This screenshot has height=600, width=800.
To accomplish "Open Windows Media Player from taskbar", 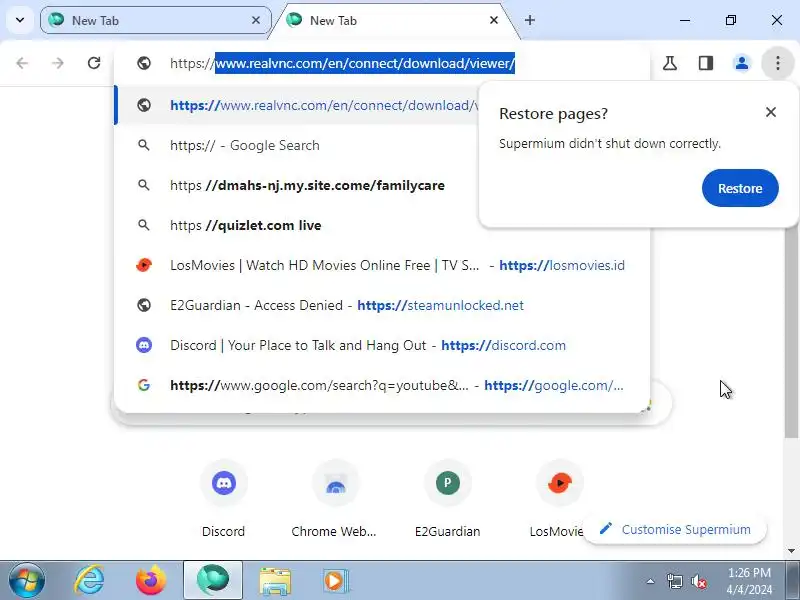I will tap(336, 581).
